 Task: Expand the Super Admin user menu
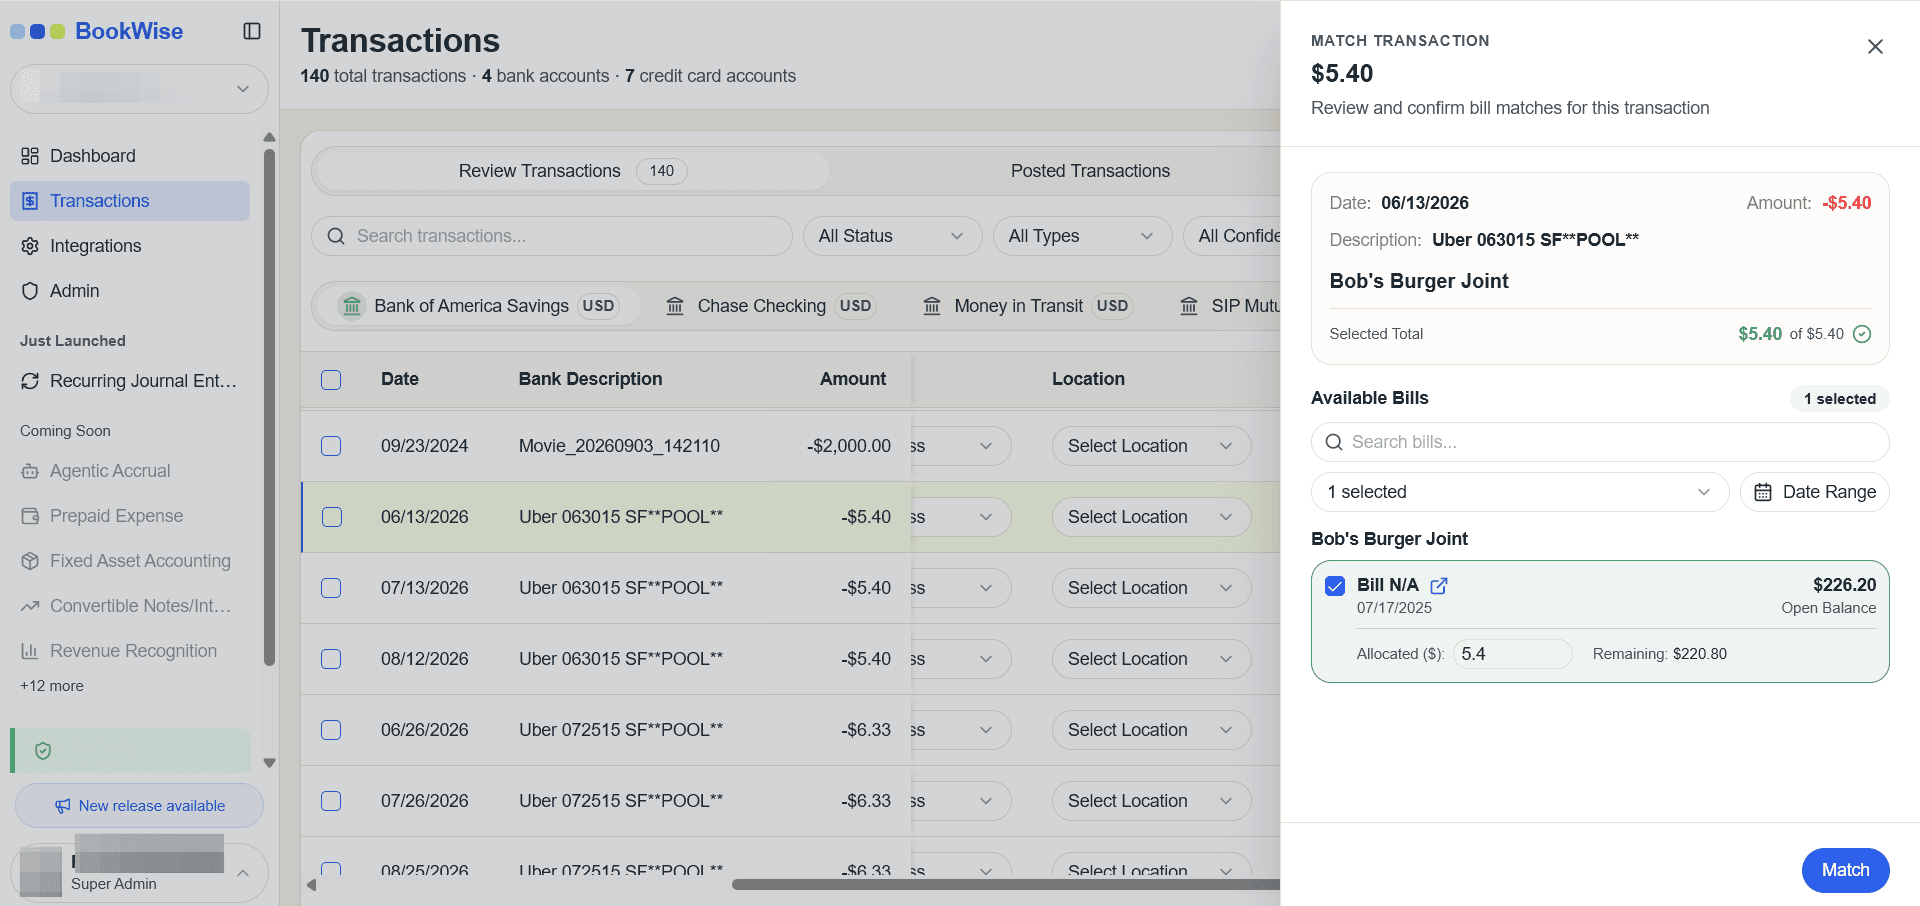pyautogui.click(x=139, y=873)
